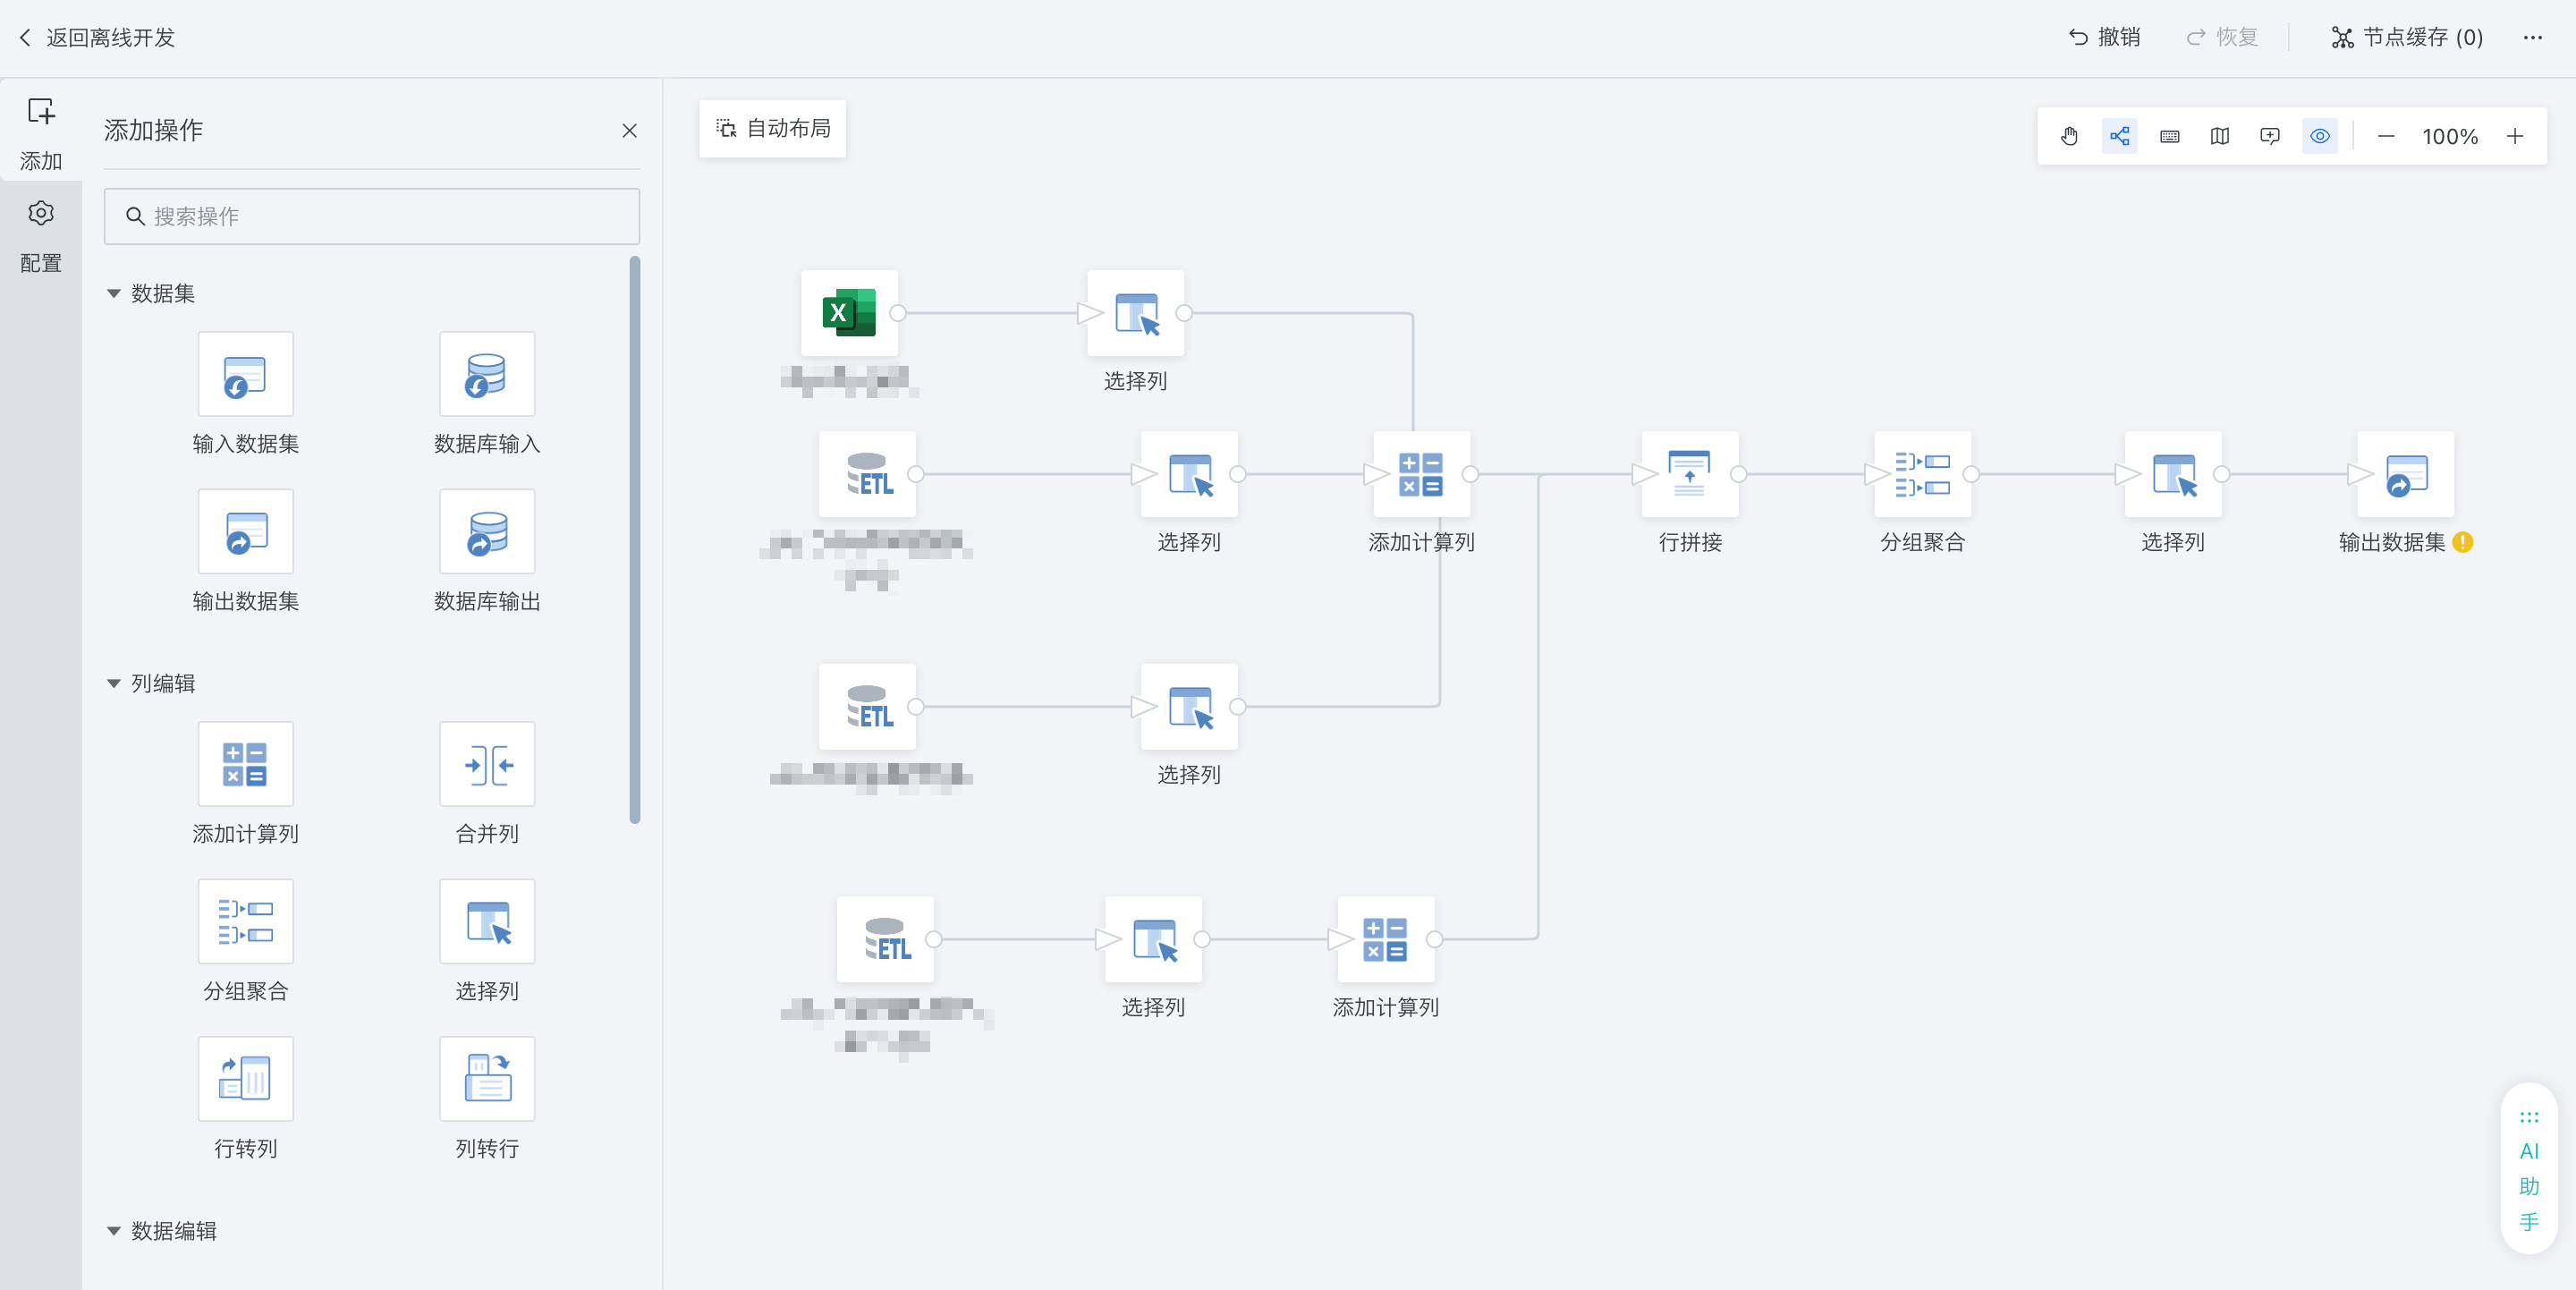This screenshot has width=2576, height=1290.
Task: Select the 选择列 node in bottom row
Action: (x=1153, y=939)
